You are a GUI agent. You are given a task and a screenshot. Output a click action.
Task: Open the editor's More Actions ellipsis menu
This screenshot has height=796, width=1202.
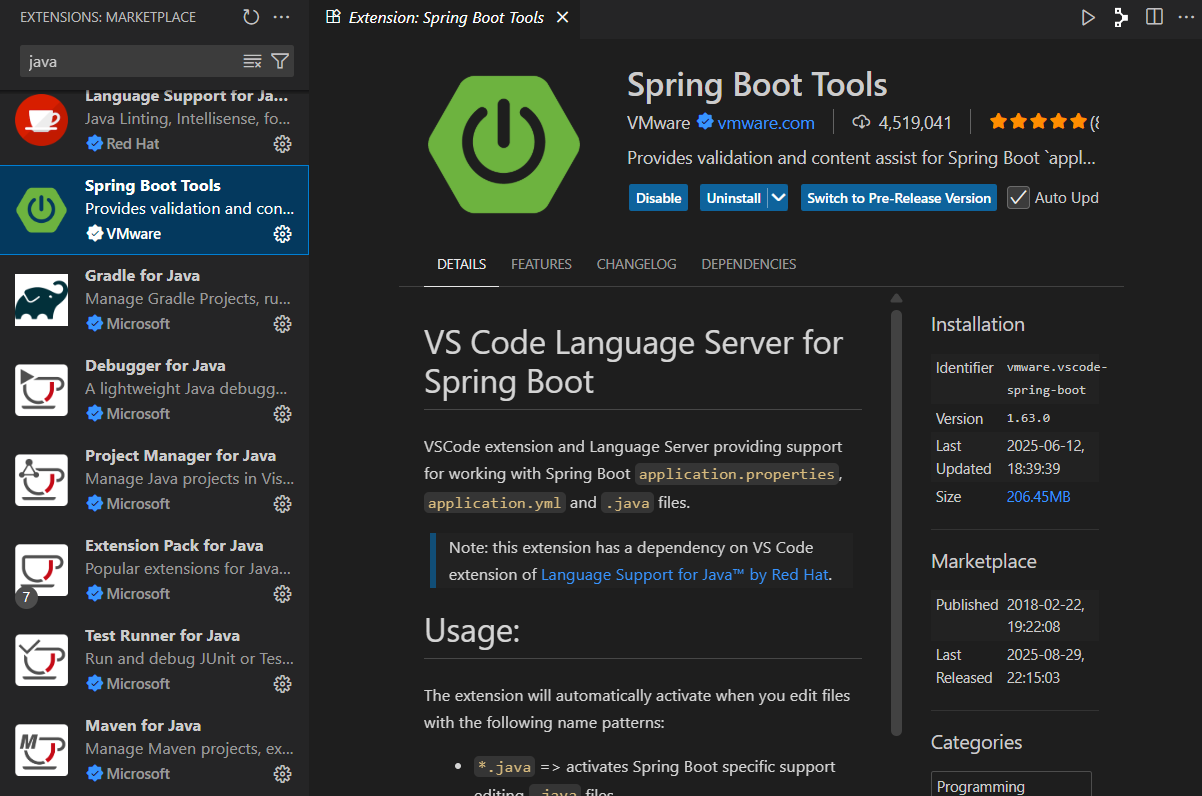1185,17
